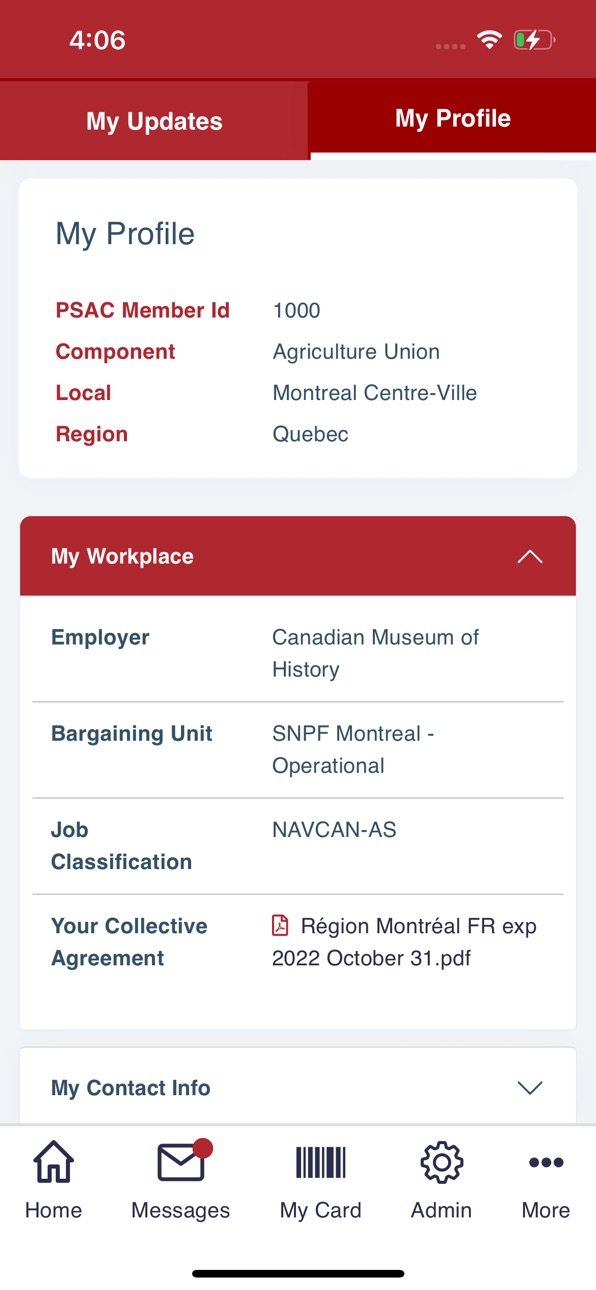This screenshot has width=596, height=1290.
Task: Tap the Job Classification value NAVCAN-AS
Action: (x=334, y=829)
